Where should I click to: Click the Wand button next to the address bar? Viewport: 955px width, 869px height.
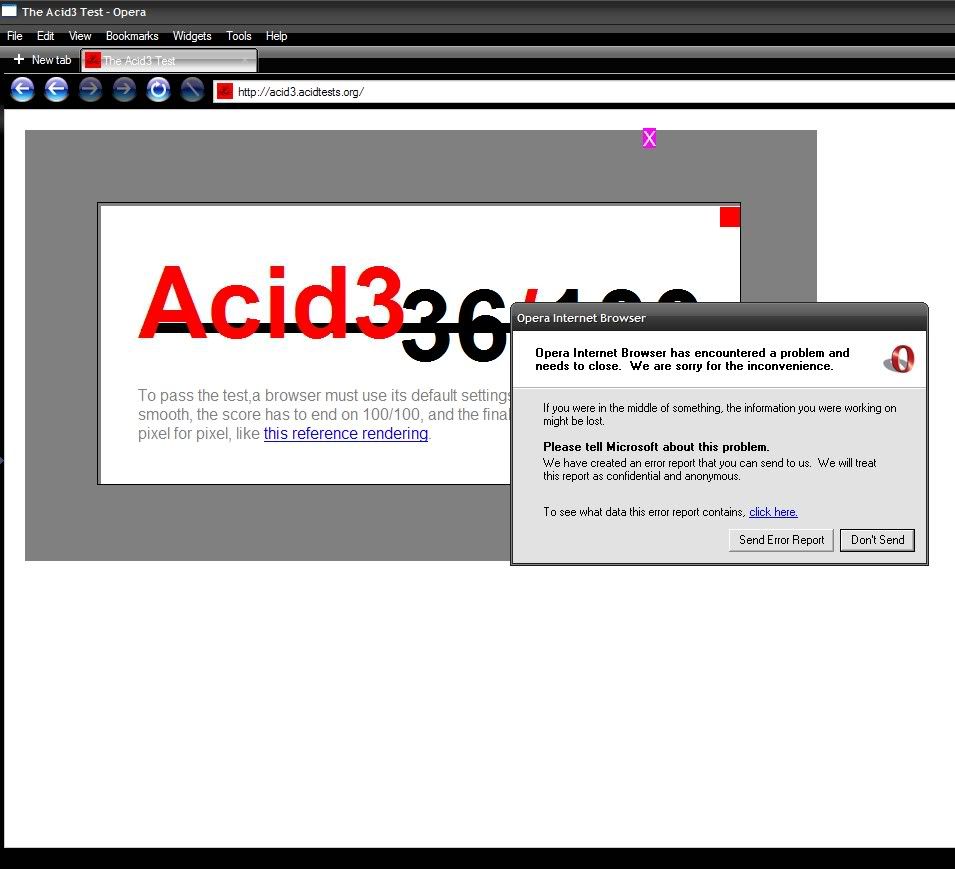coord(192,90)
